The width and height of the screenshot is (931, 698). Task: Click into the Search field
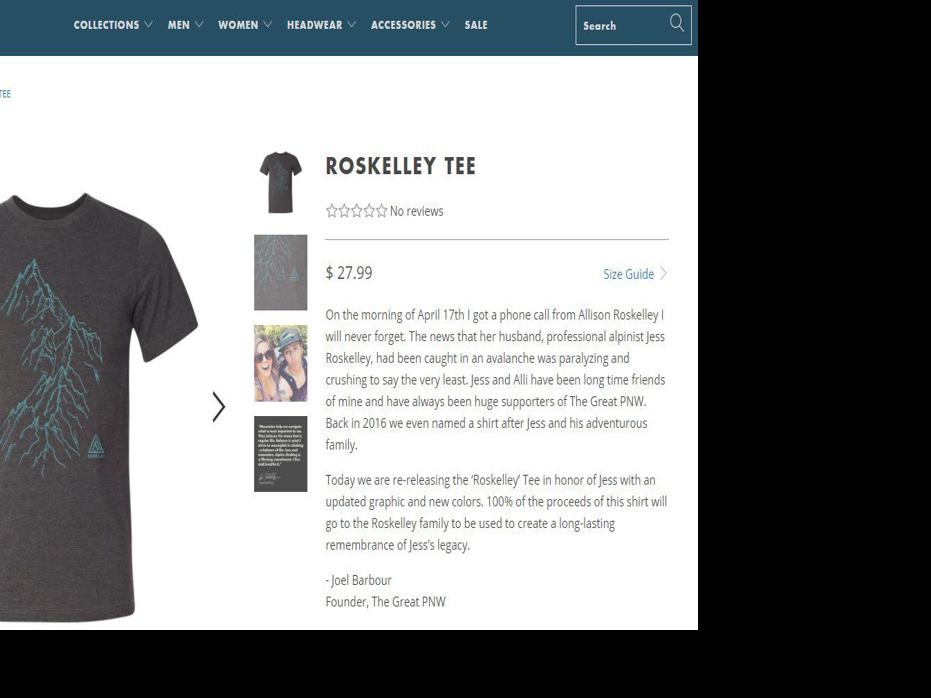coord(634,25)
